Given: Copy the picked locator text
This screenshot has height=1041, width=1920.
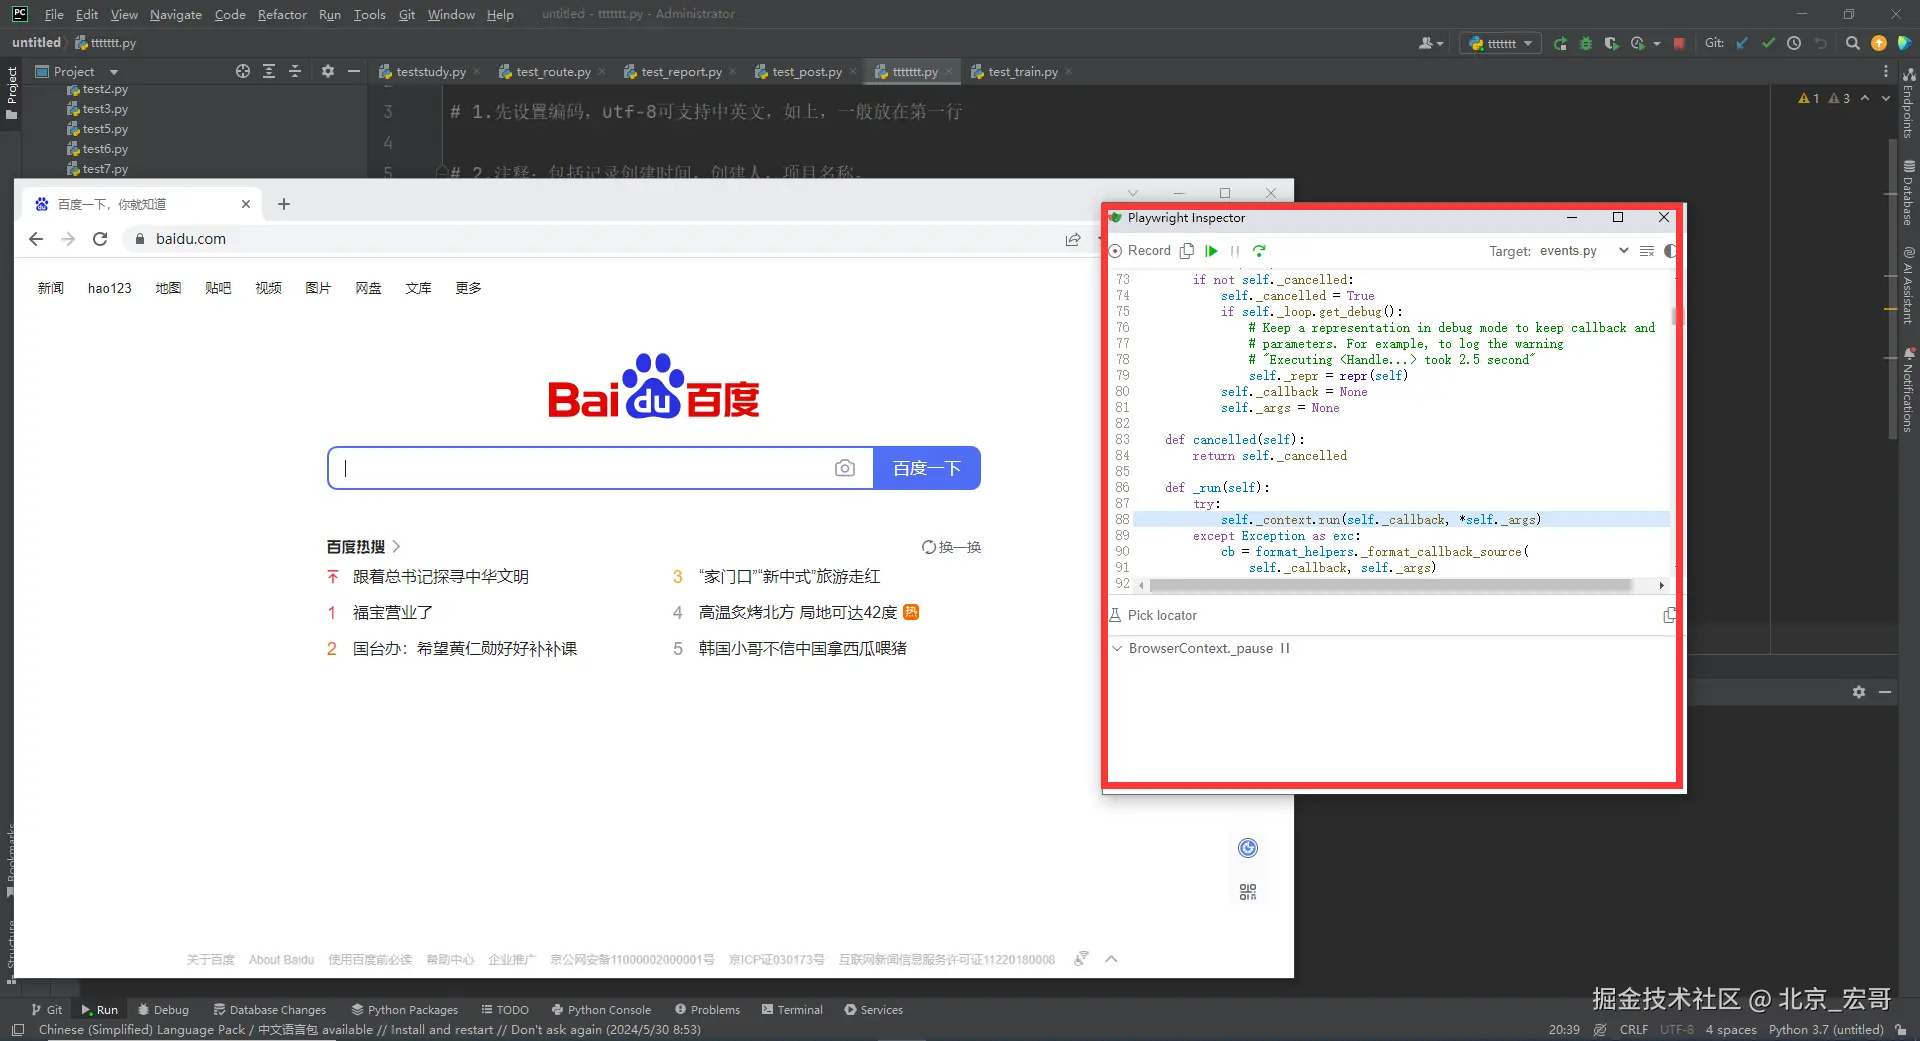Looking at the screenshot, I should (1669, 615).
